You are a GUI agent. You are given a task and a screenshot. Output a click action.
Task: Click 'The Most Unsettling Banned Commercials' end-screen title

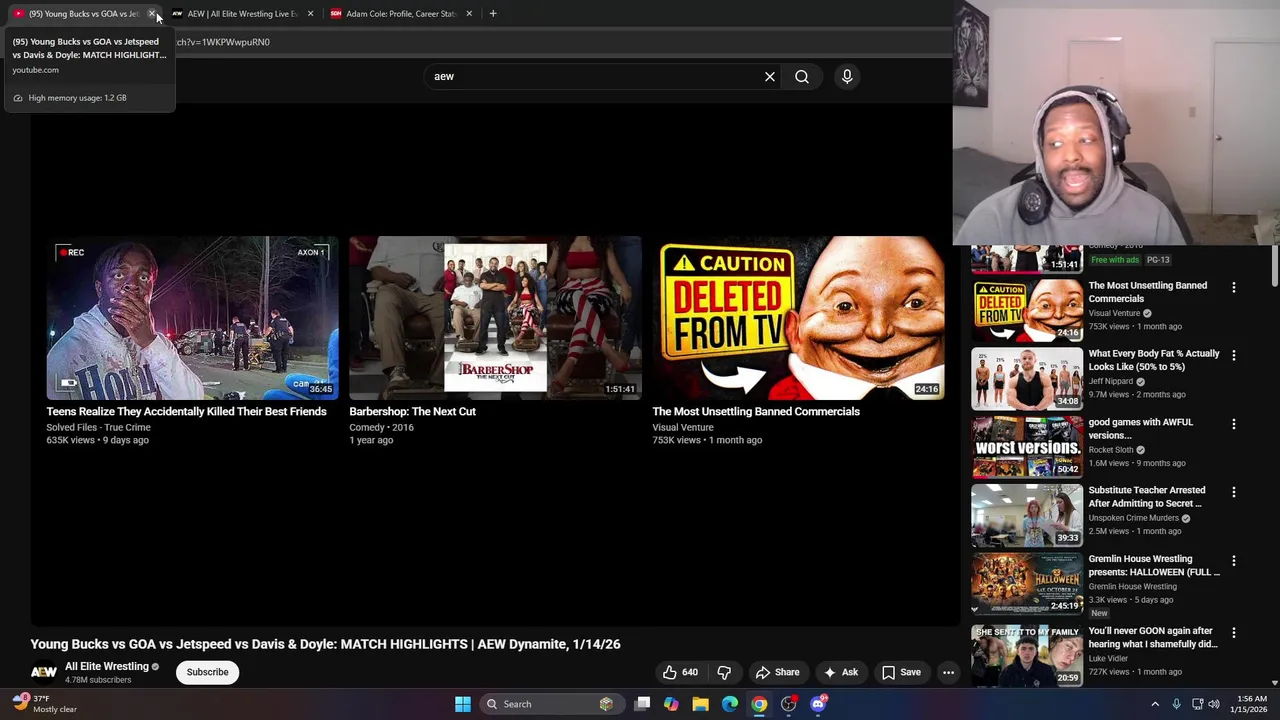pyautogui.click(x=756, y=411)
